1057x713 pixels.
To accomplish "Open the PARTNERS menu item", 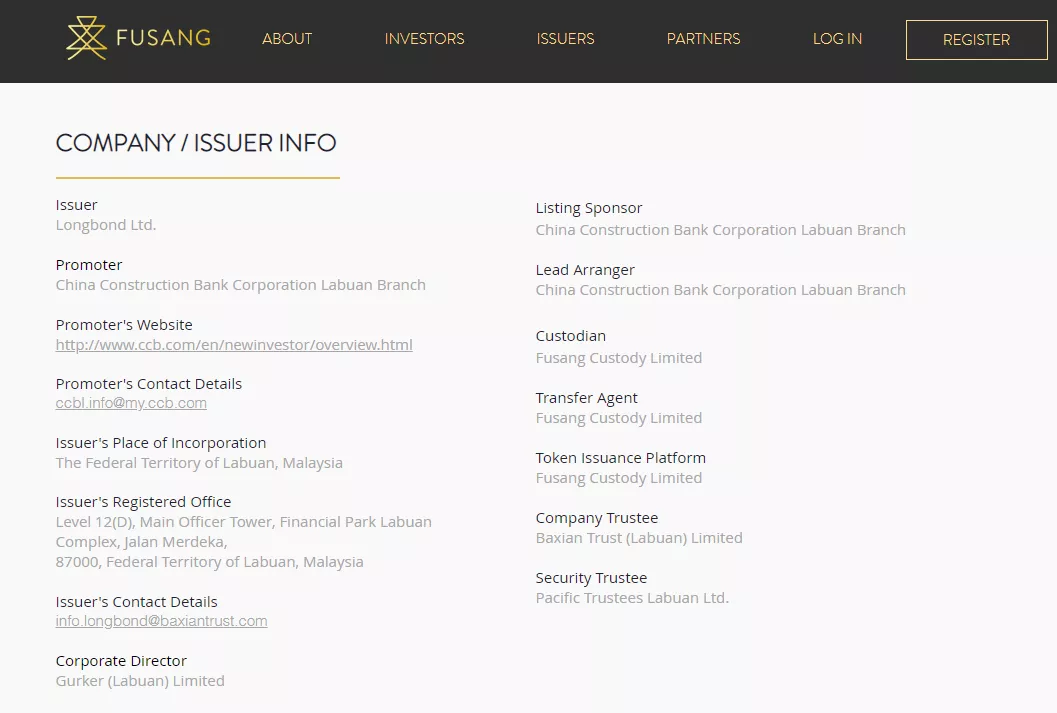I will [703, 39].
